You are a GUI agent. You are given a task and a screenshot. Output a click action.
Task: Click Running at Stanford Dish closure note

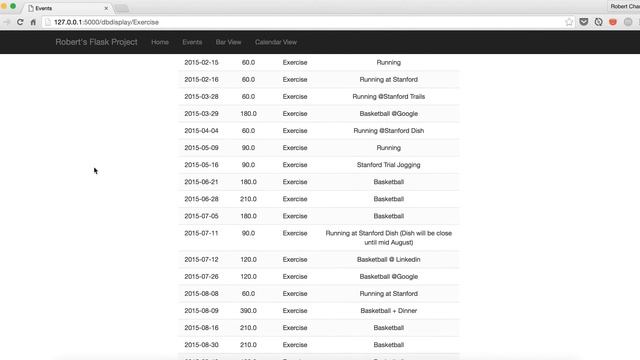click(389, 238)
